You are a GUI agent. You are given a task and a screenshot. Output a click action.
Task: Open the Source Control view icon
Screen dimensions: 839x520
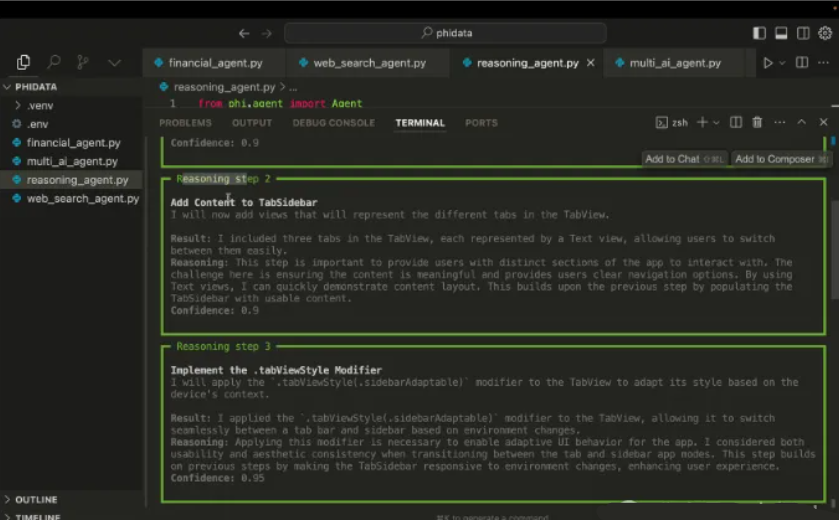[83, 62]
